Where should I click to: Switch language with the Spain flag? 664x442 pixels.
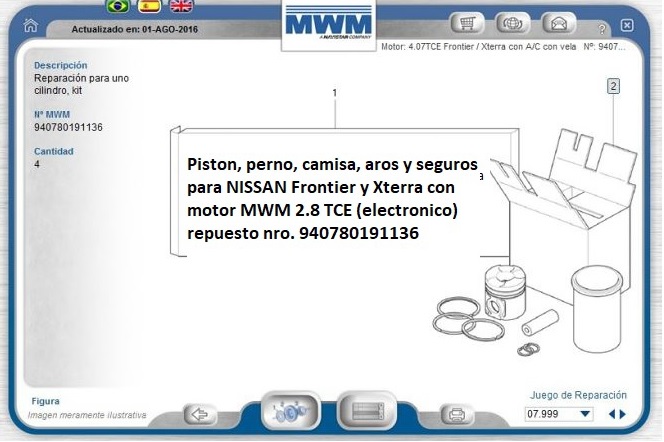point(149,6)
